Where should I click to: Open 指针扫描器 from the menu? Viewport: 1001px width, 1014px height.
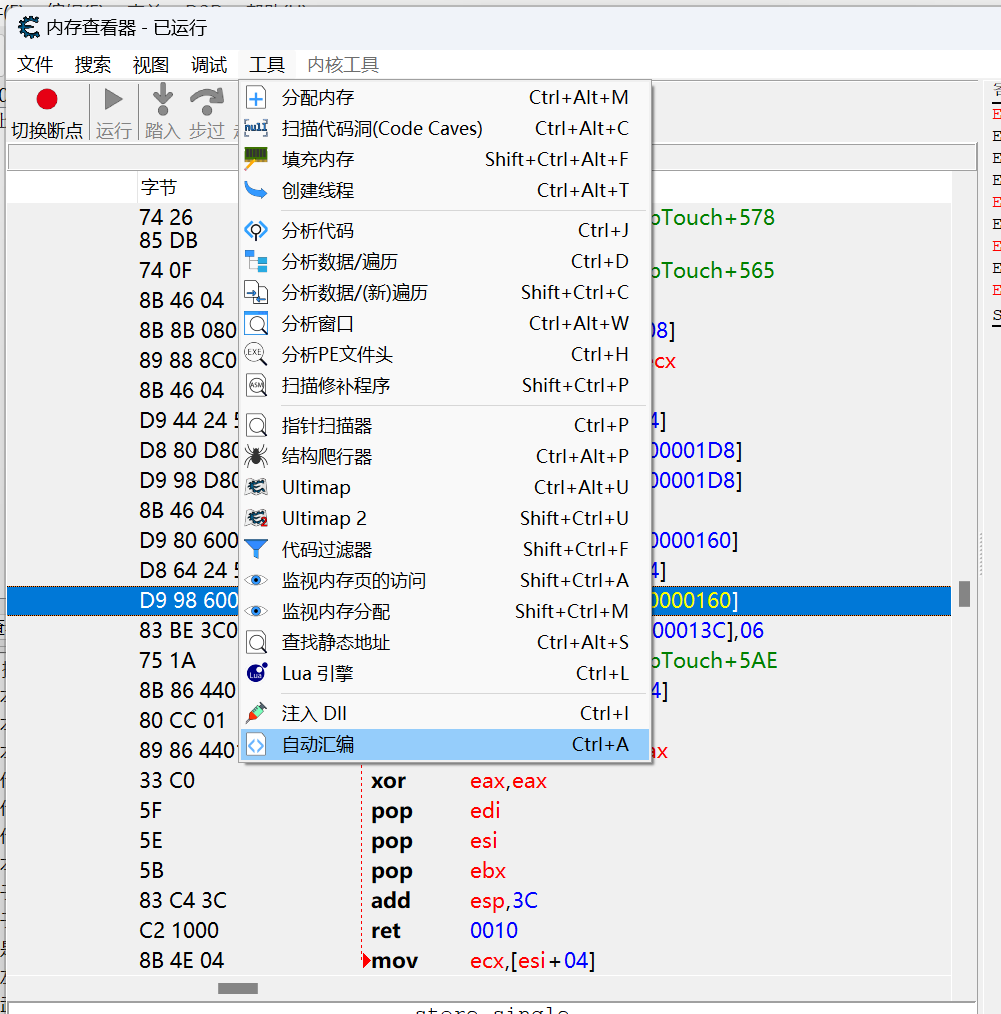click(x=444, y=426)
